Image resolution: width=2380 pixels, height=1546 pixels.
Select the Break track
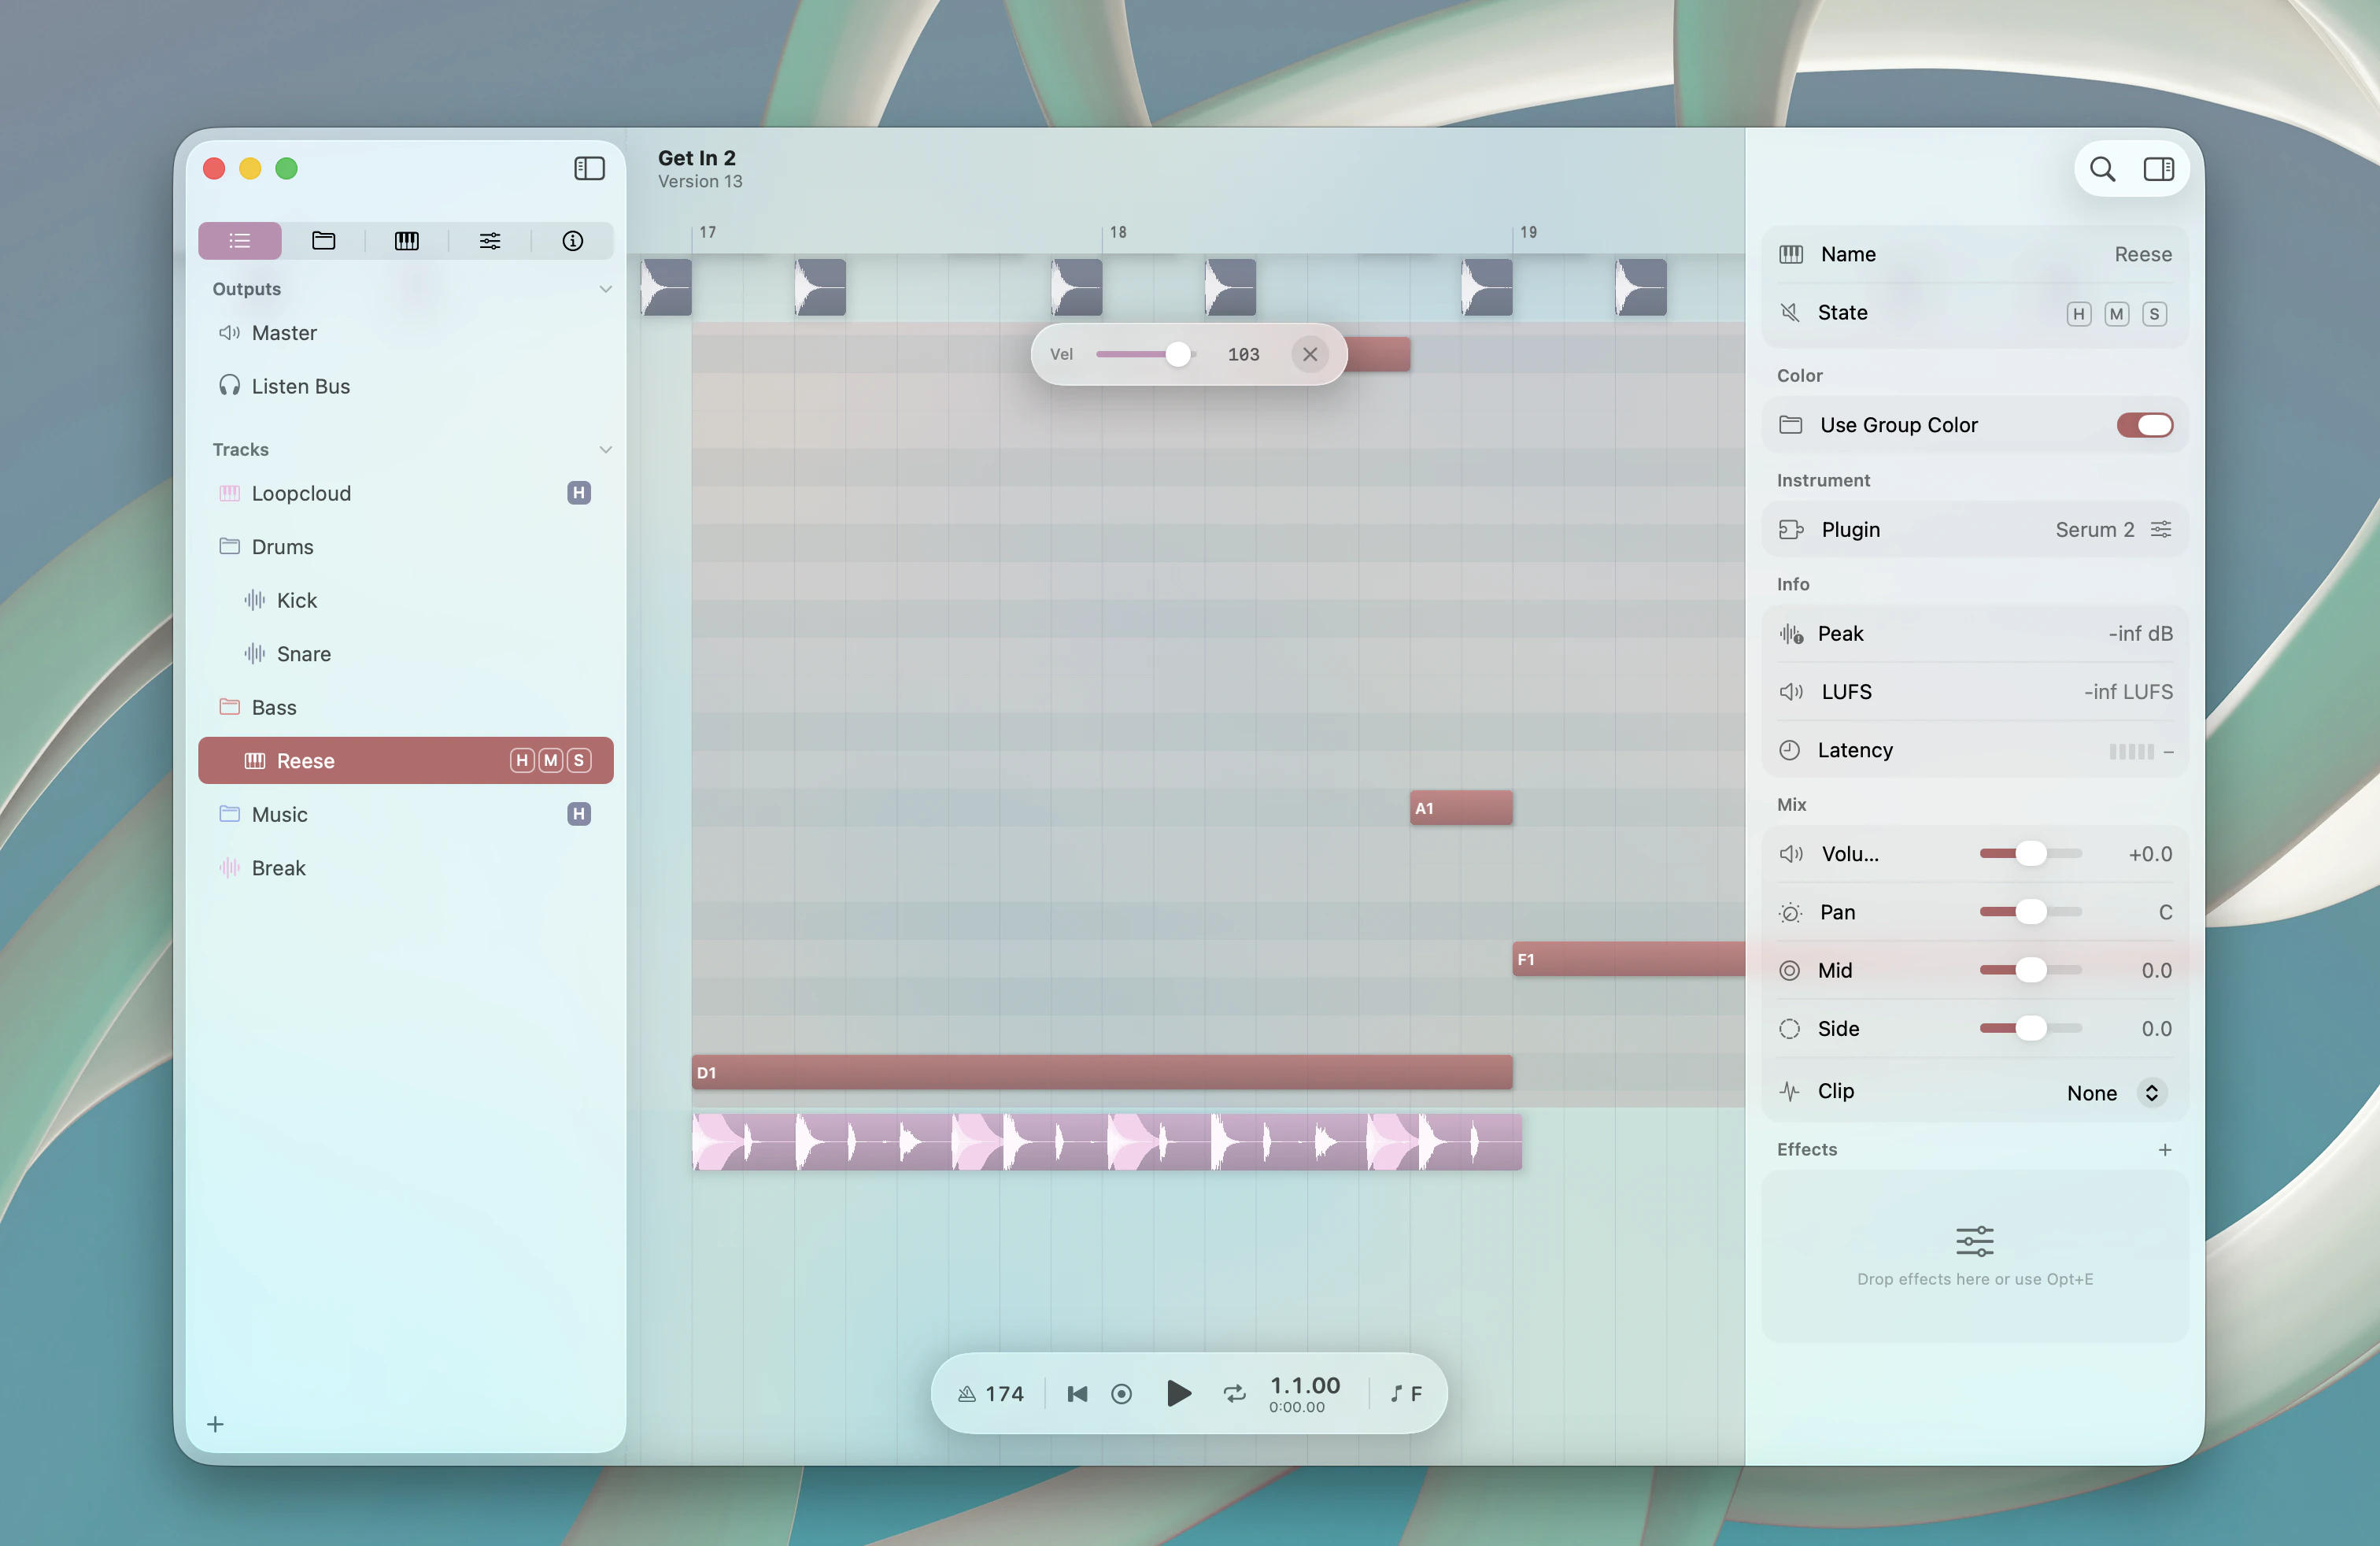click(x=406, y=868)
